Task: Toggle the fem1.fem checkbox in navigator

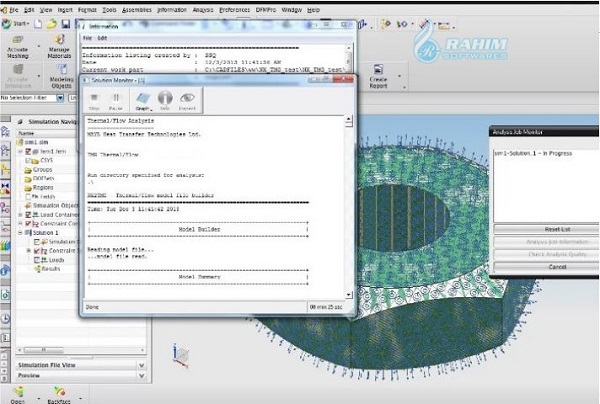Action: point(28,152)
